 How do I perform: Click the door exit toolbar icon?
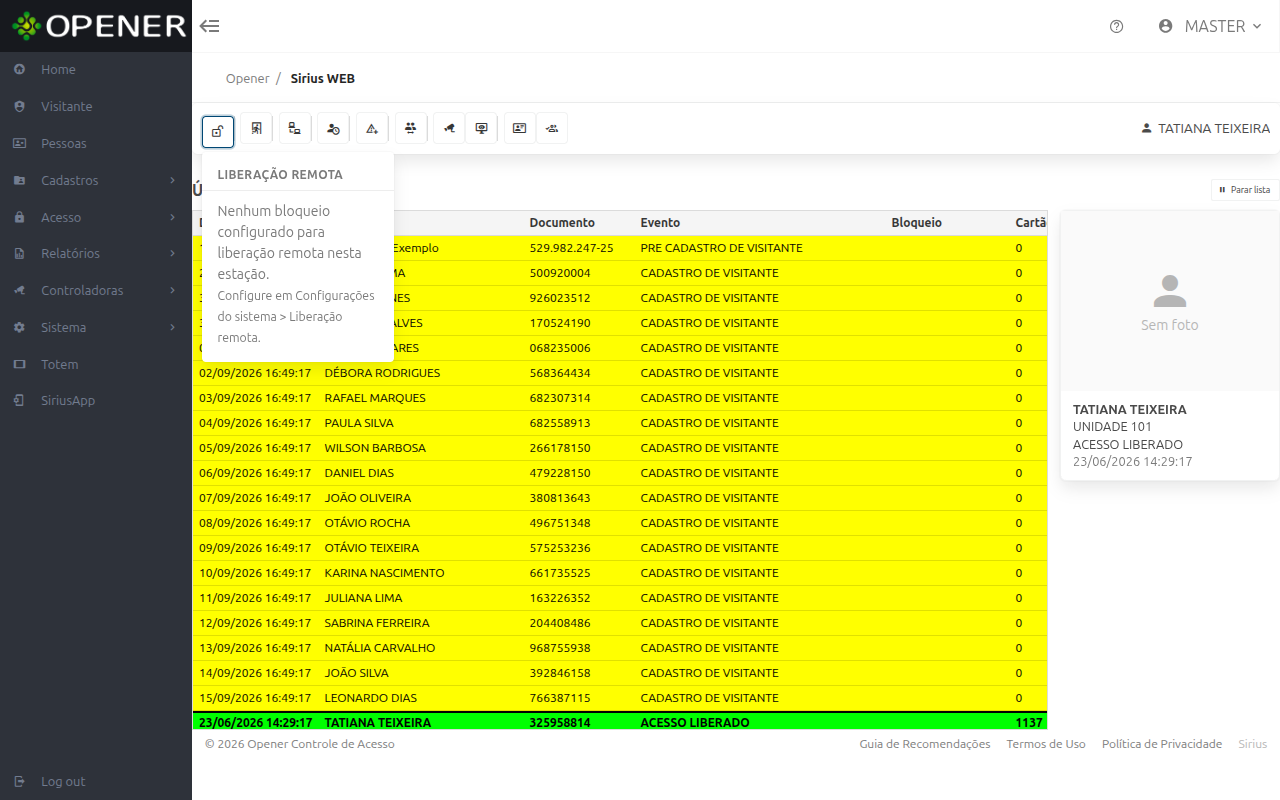tap(256, 128)
